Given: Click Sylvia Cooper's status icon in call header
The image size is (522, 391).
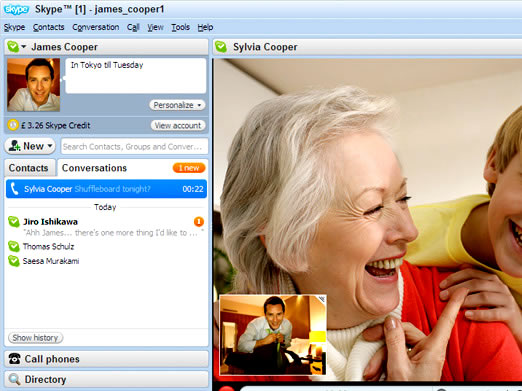Looking at the screenshot, I should [221, 47].
